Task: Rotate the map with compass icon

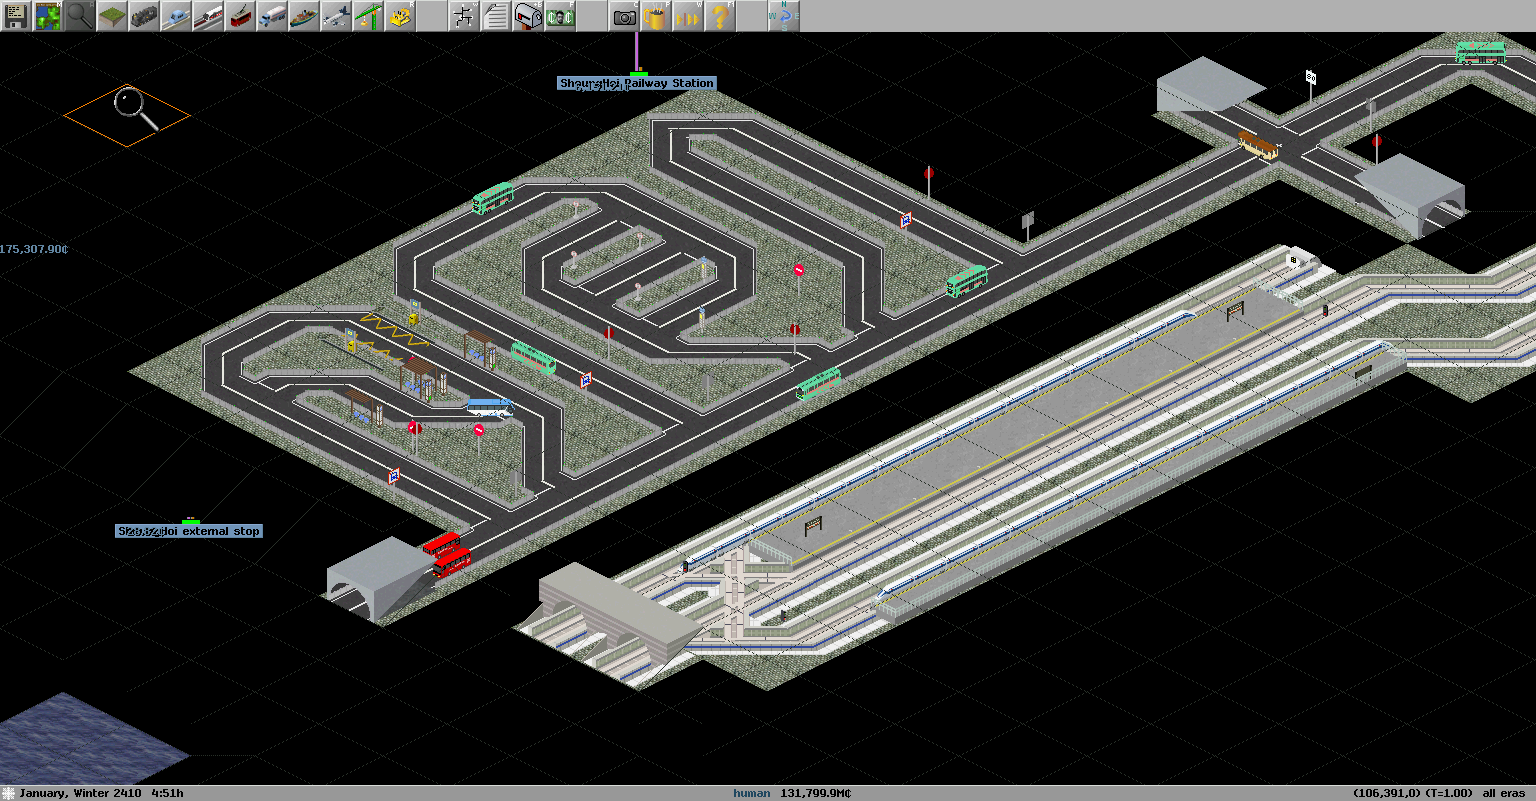Action: (784, 16)
